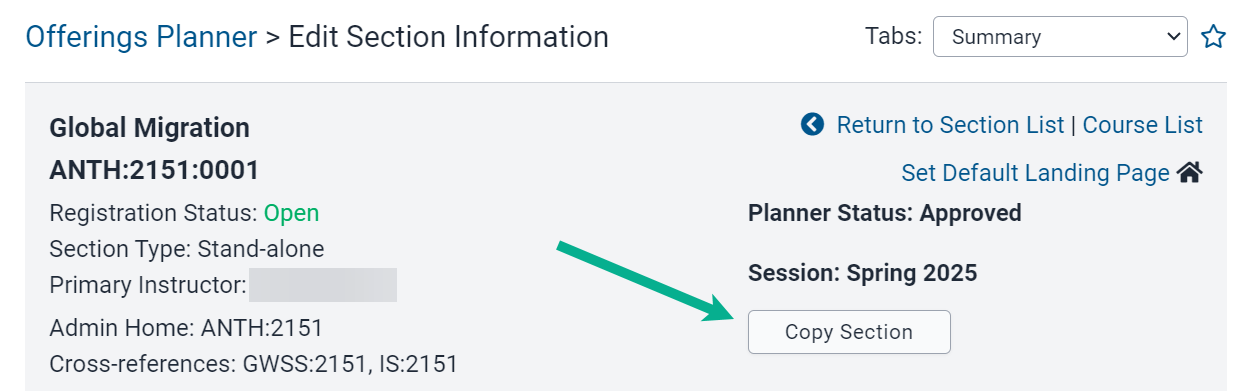Click the green Open registration status
The width and height of the screenshot is (1238, 391).
click(291, 213)
